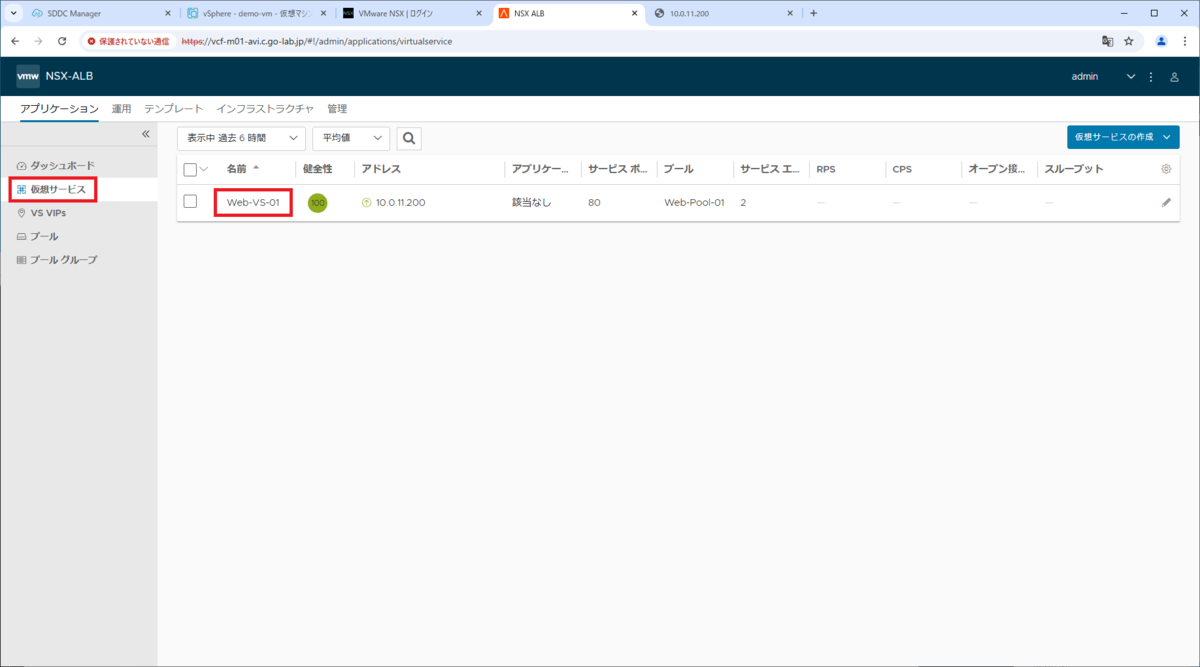
Task: Open the Chrome three-dot menu
Action: pyautogui.click(x=1183, y=41)
